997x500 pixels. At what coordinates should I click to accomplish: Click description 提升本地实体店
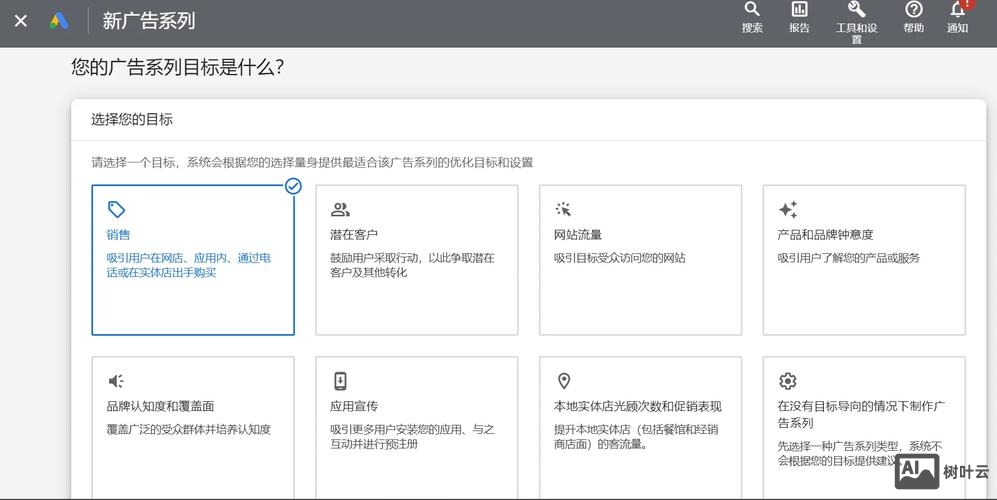636,437
